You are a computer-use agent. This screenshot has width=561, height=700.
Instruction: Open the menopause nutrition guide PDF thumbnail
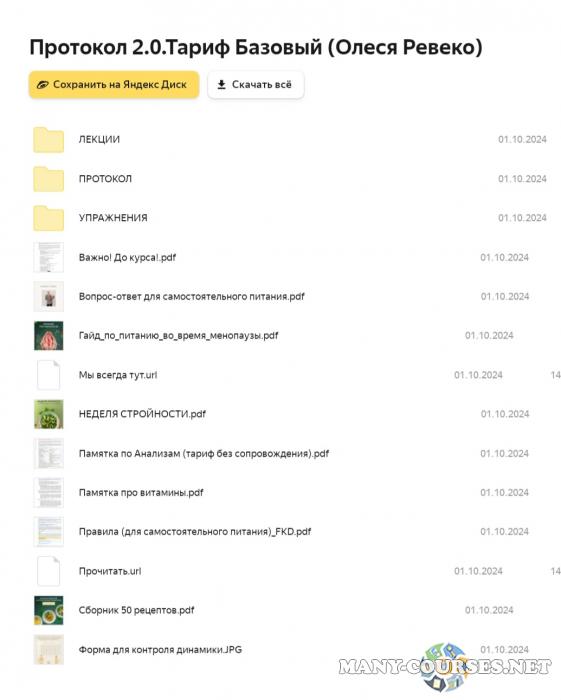coord(49,336)
